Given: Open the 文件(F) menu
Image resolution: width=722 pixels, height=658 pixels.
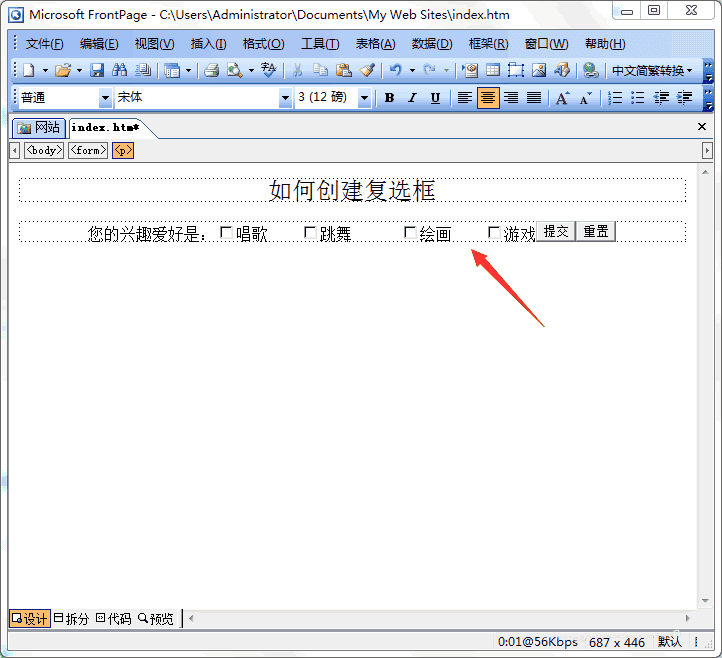Looking at the screenshot, I should [x=44, y=44].
